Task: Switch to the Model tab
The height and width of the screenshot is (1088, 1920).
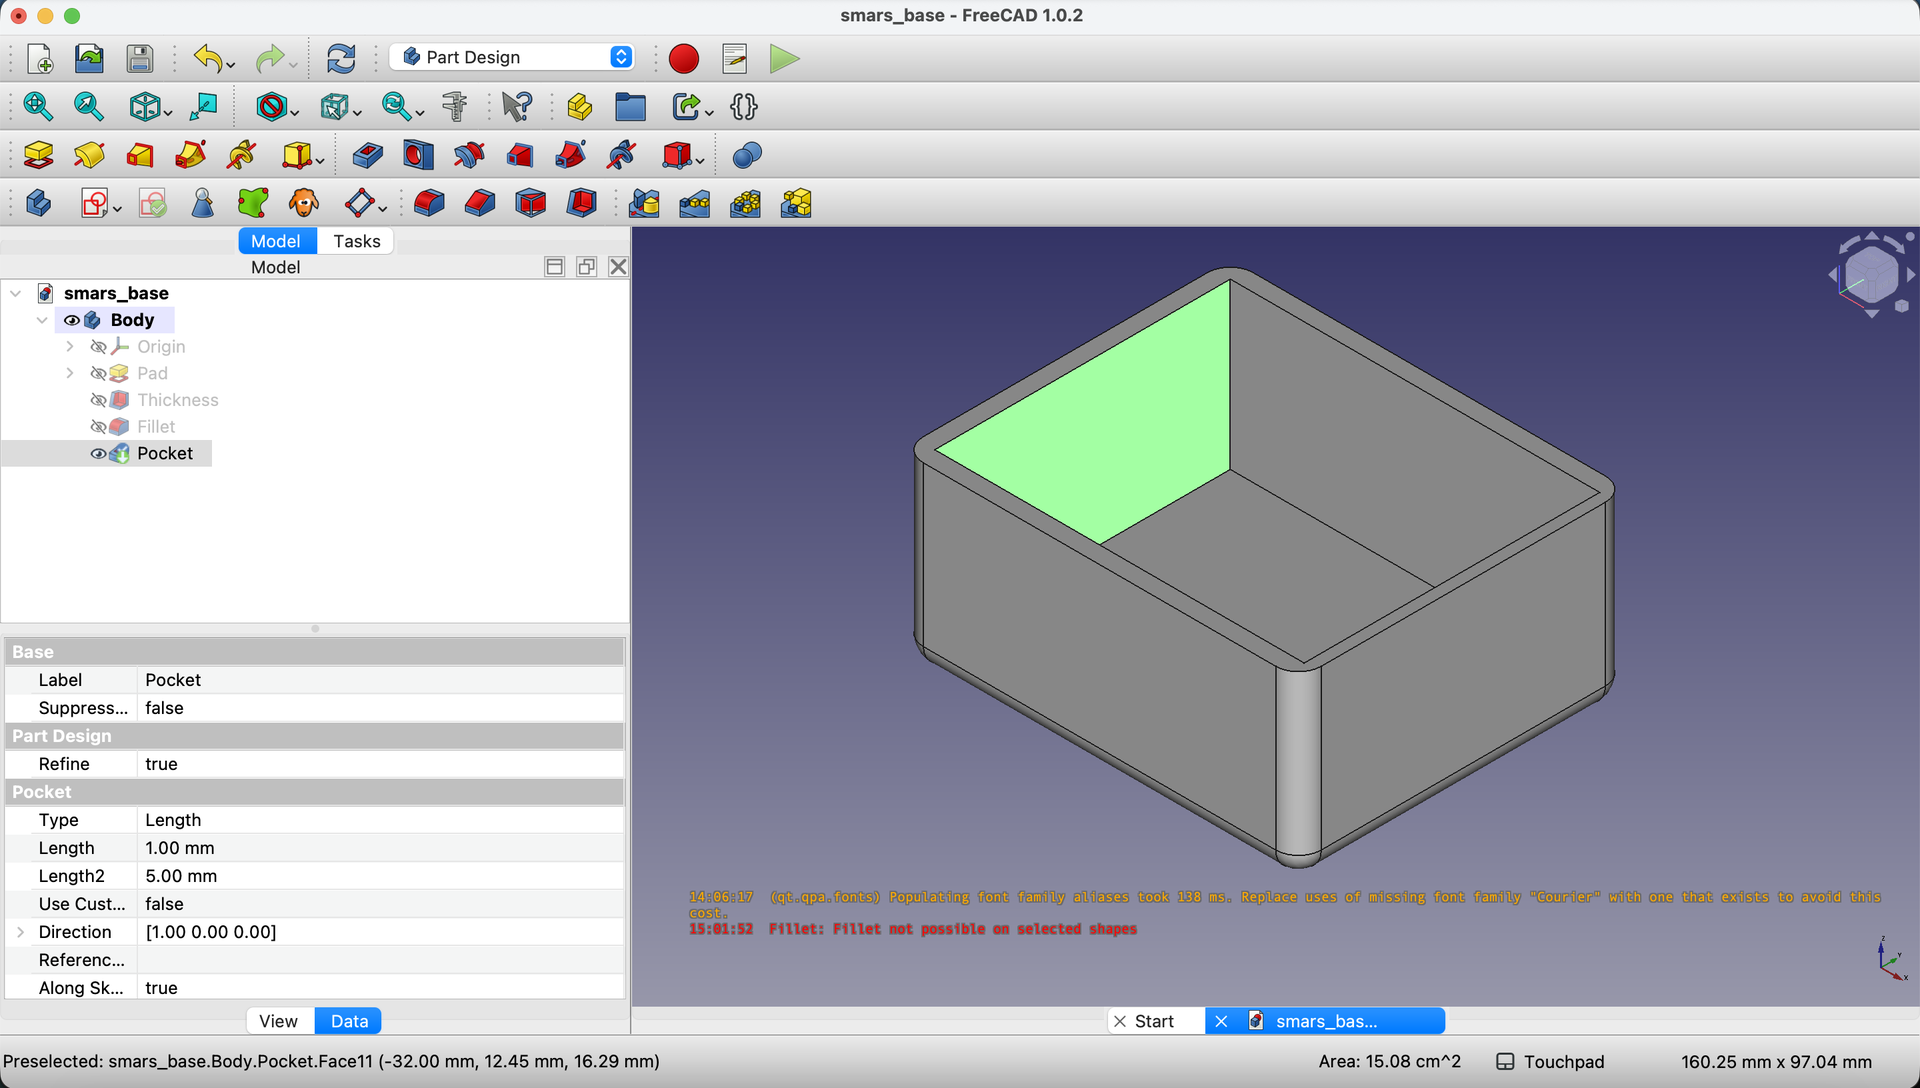Action: pyautogui.click(x=275, y=241)
